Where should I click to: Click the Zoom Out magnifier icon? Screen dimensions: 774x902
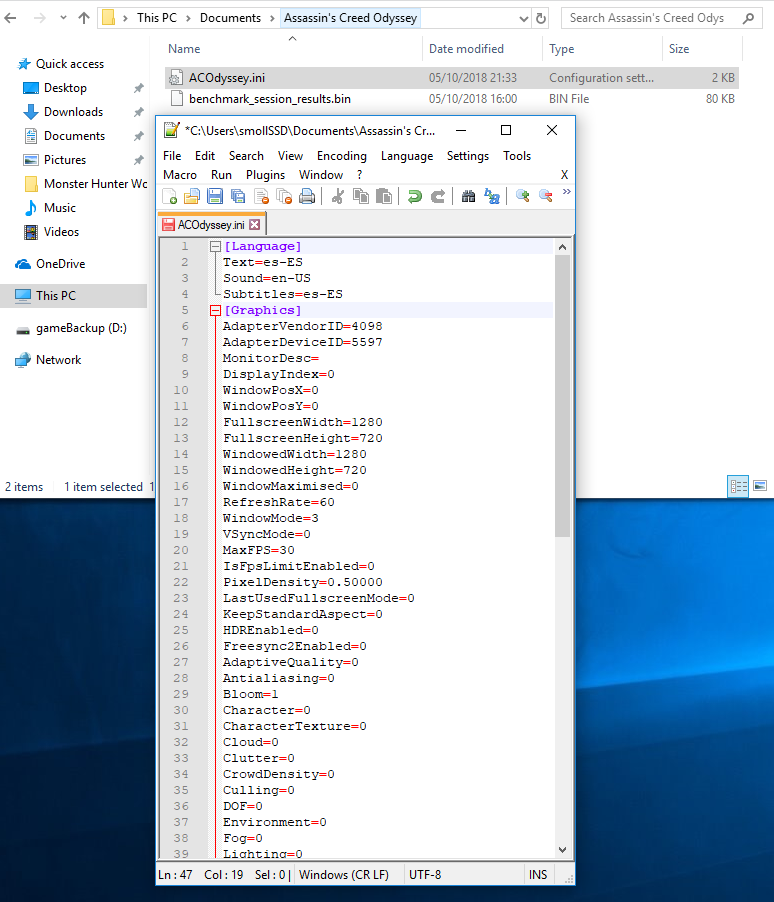(x=546, y=197)
